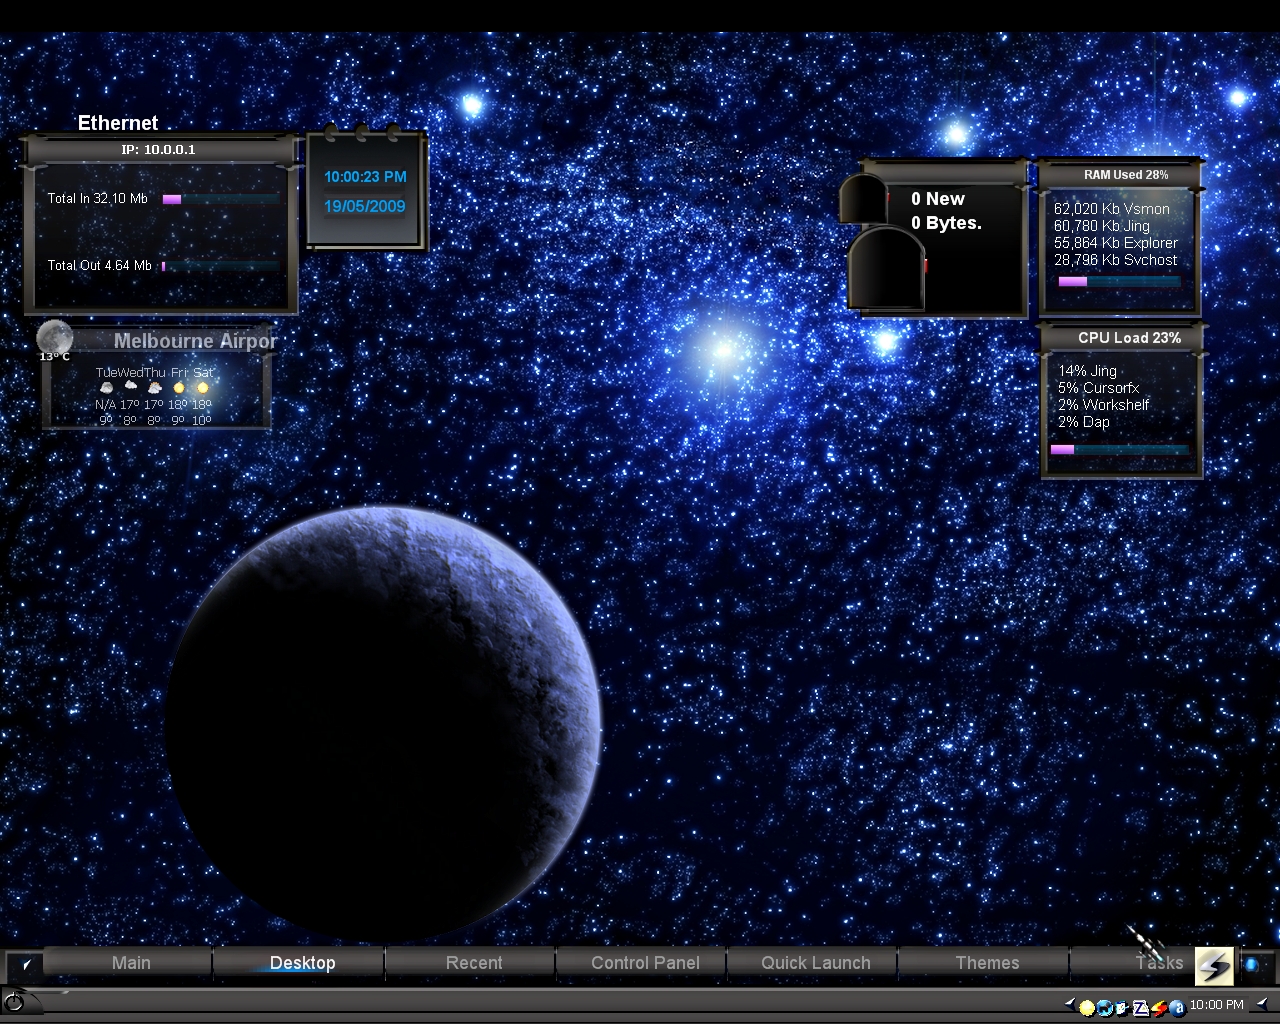Select the Themes tab
The width and height of the screenshot is (1280, 1024).
[x=987, y=963]
